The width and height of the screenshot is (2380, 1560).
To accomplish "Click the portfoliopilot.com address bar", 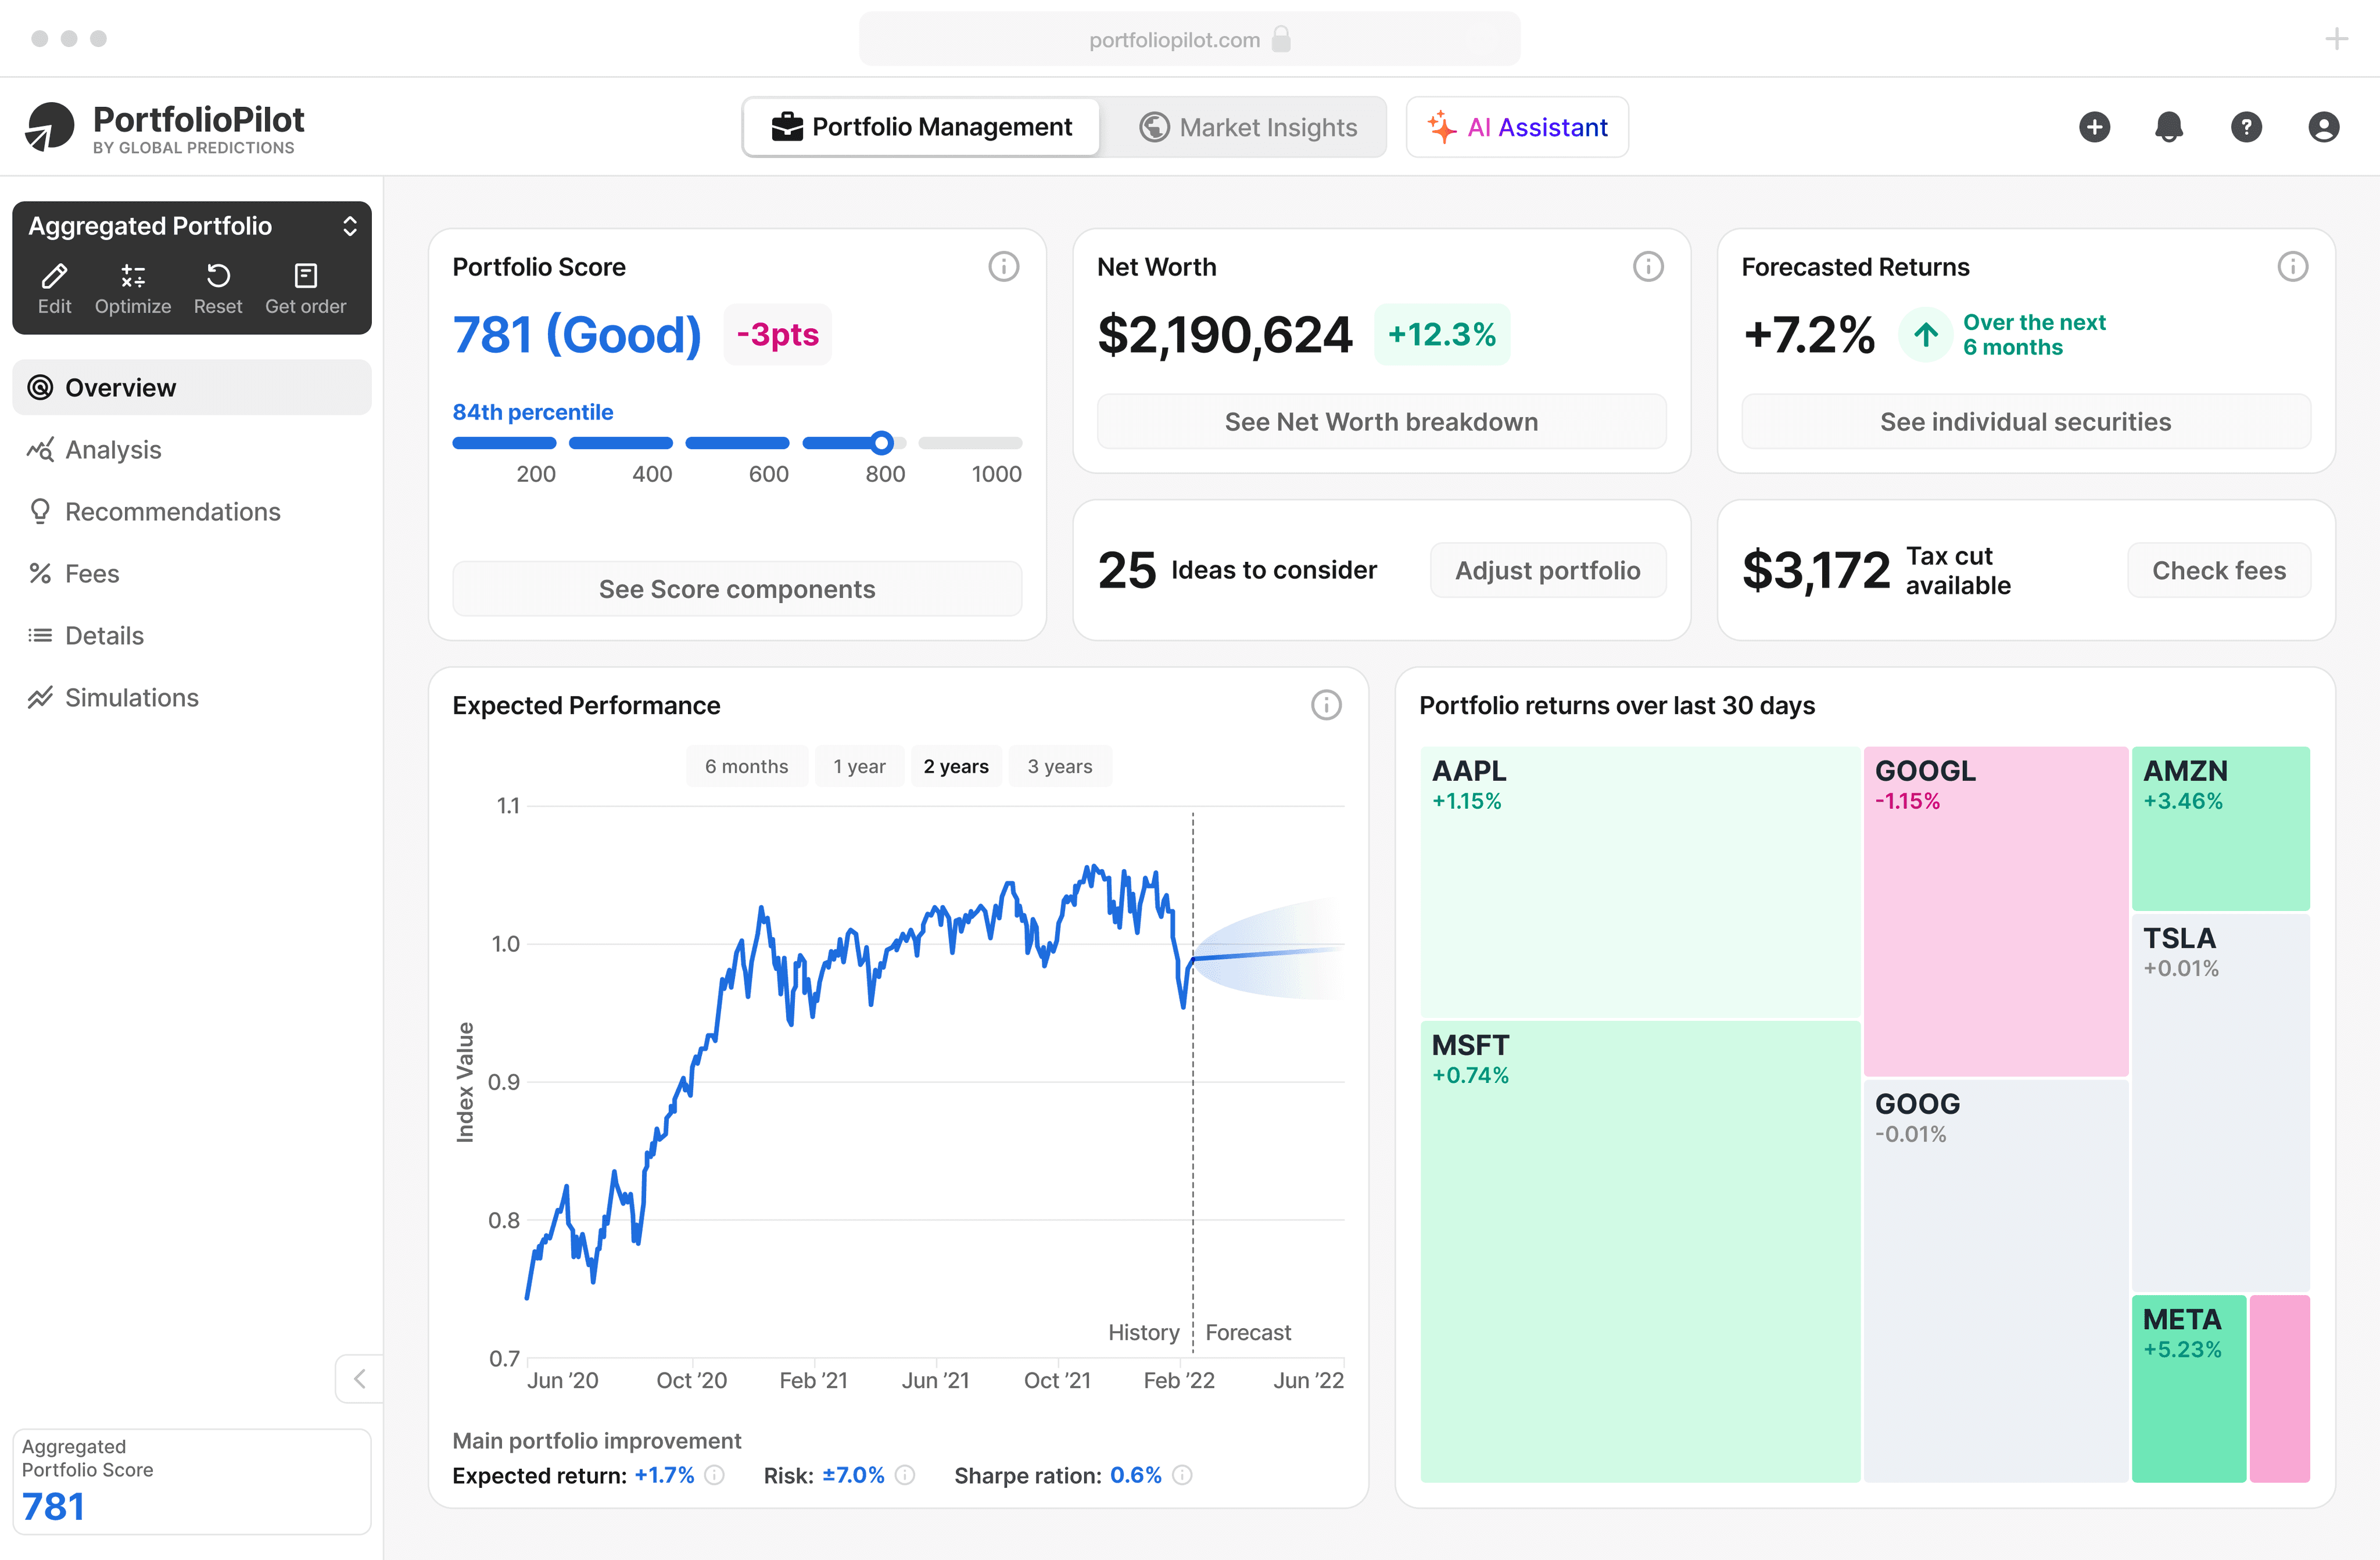I will (1189, 39).
